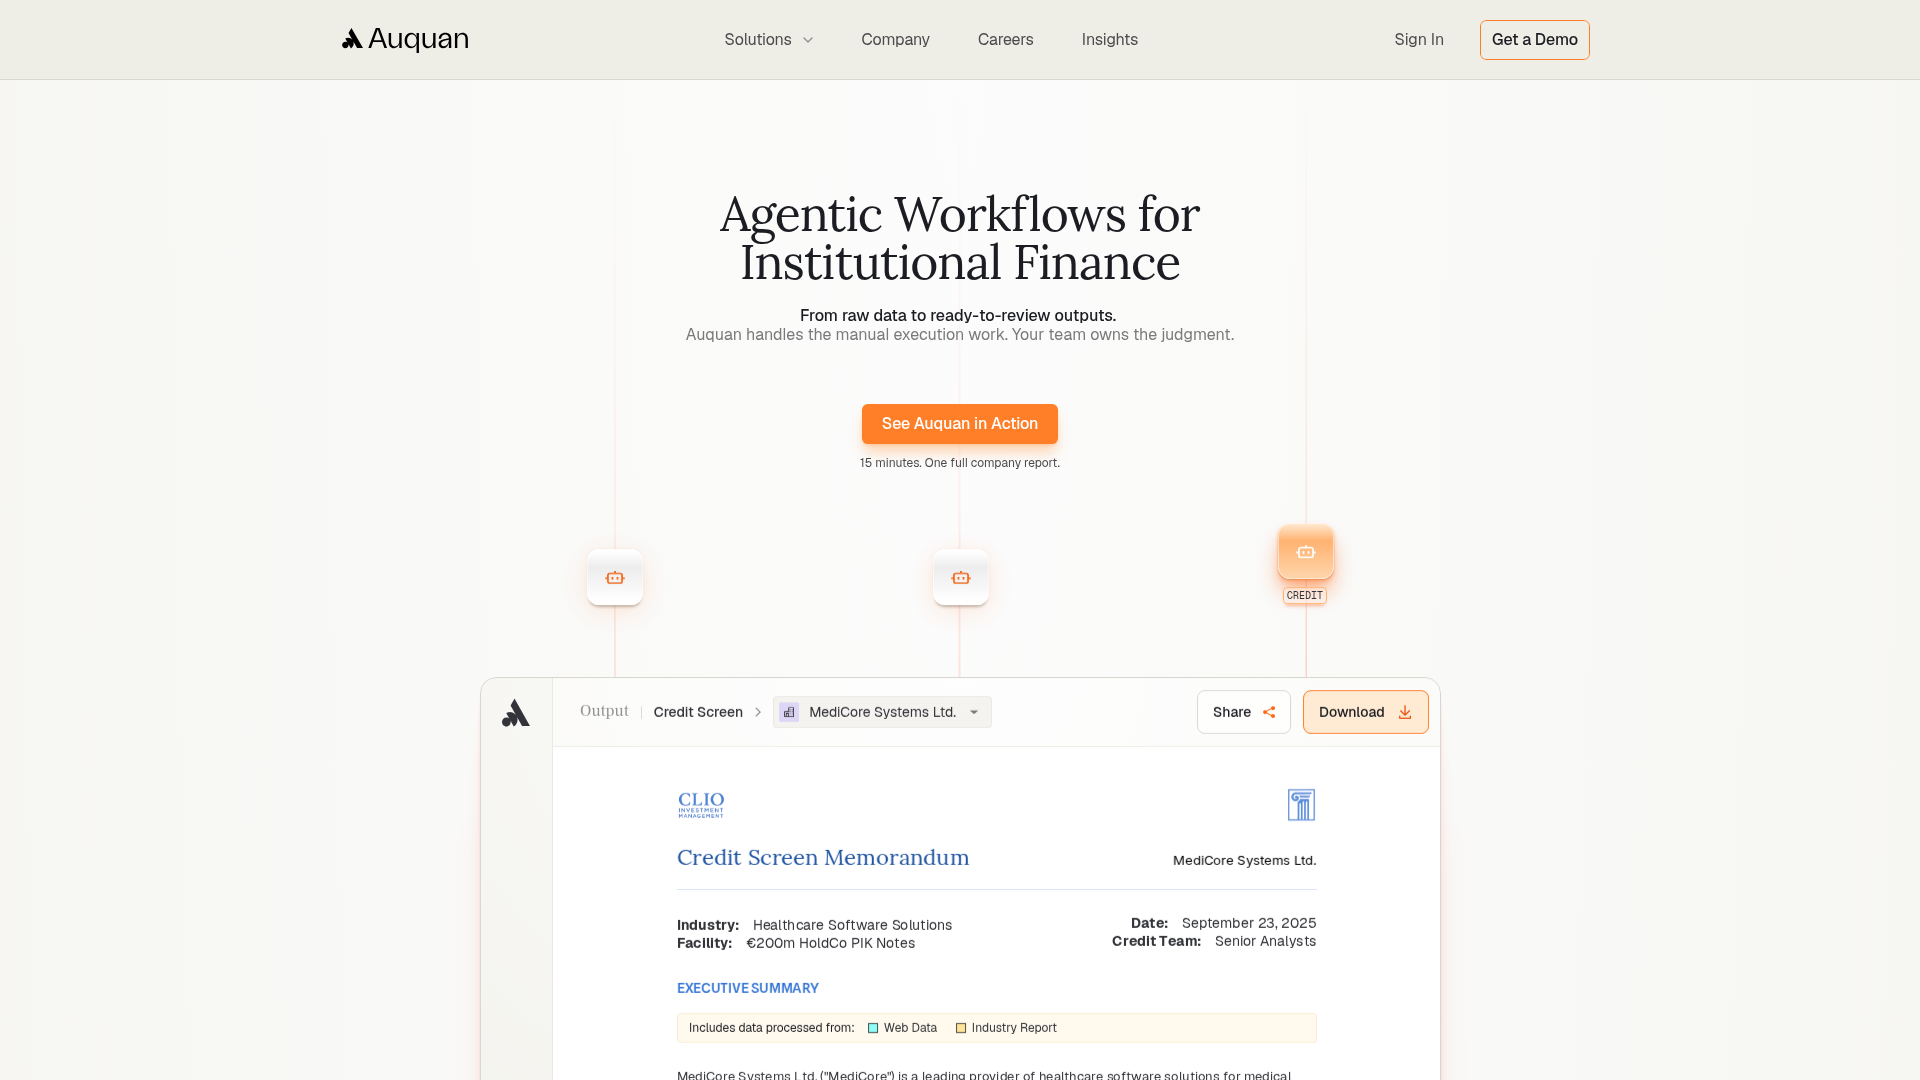
Task: Click the Auquan logo in the header
Action: (405, 39)
